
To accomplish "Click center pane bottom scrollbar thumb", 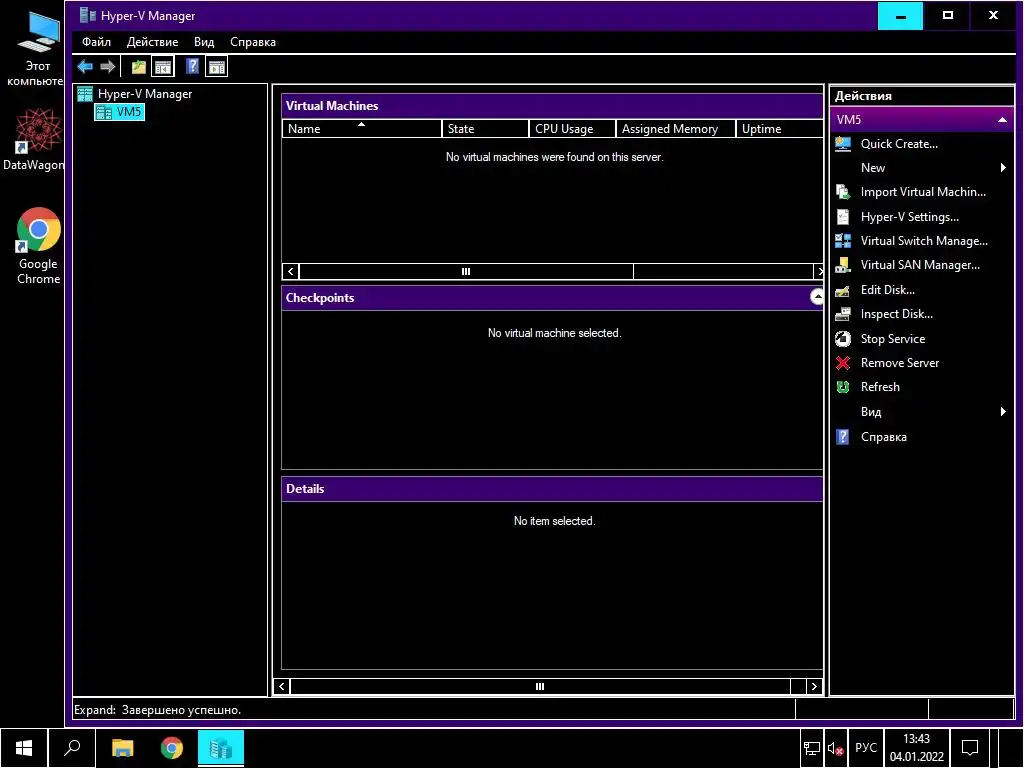I will (x=540, y=686).
